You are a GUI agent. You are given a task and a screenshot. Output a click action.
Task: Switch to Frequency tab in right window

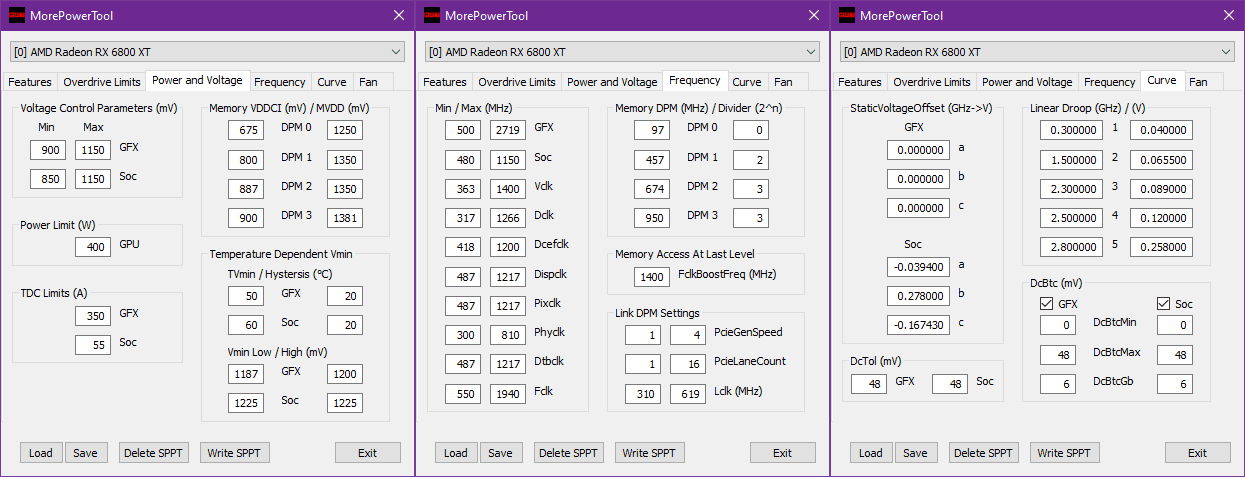1110,82
